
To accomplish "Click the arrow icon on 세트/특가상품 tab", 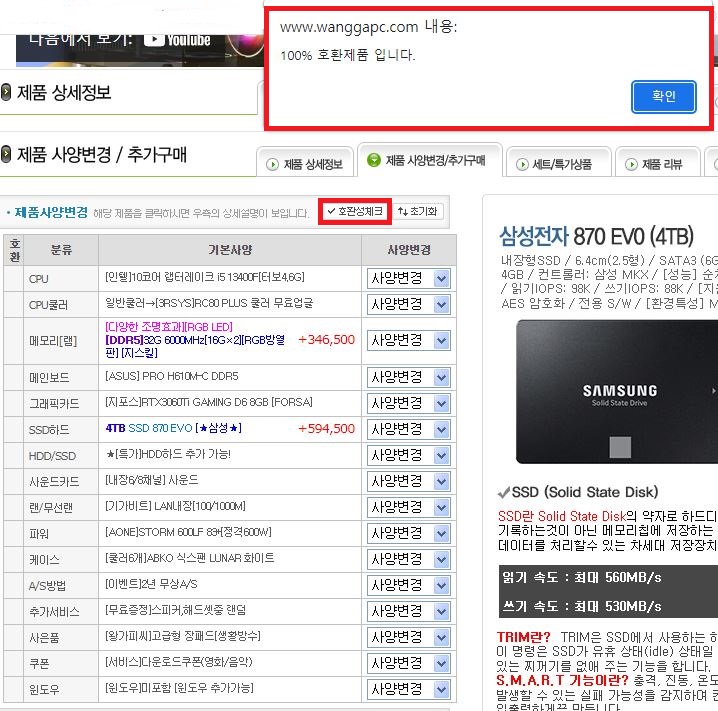I will pos(522,164).
